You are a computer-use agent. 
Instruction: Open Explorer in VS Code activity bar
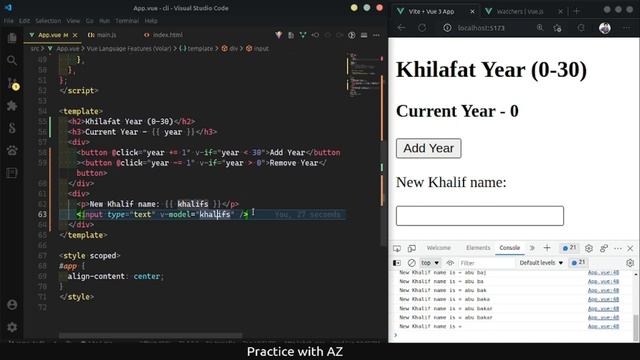point(12,38)
